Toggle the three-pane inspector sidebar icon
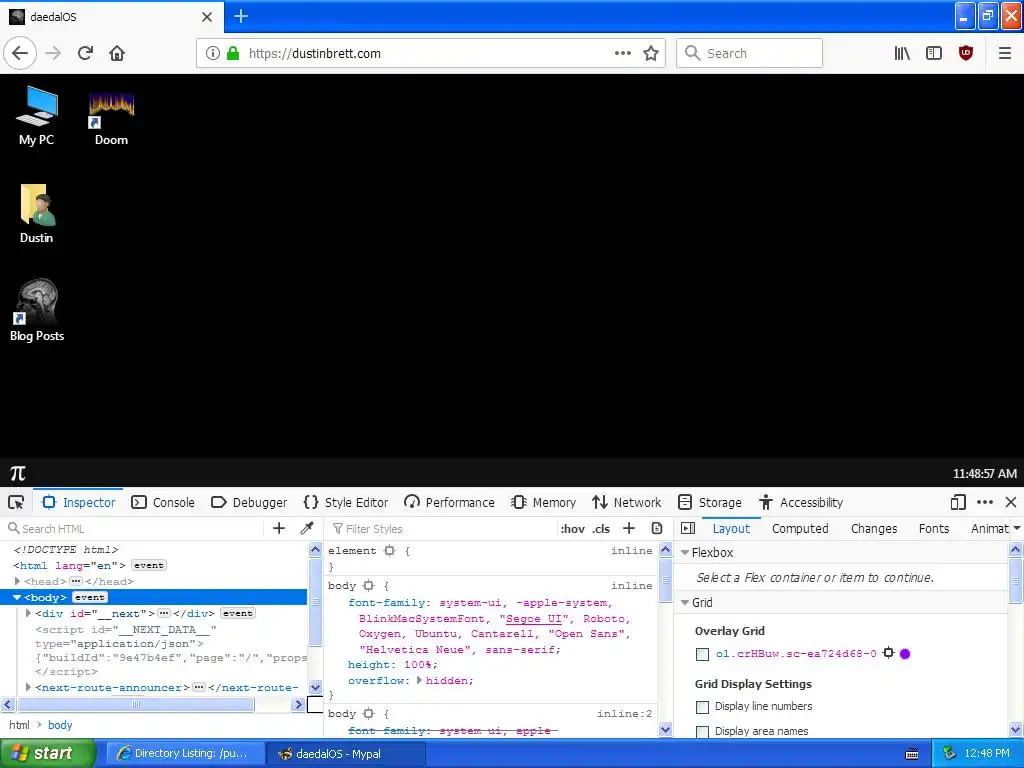 coord(688,528)
